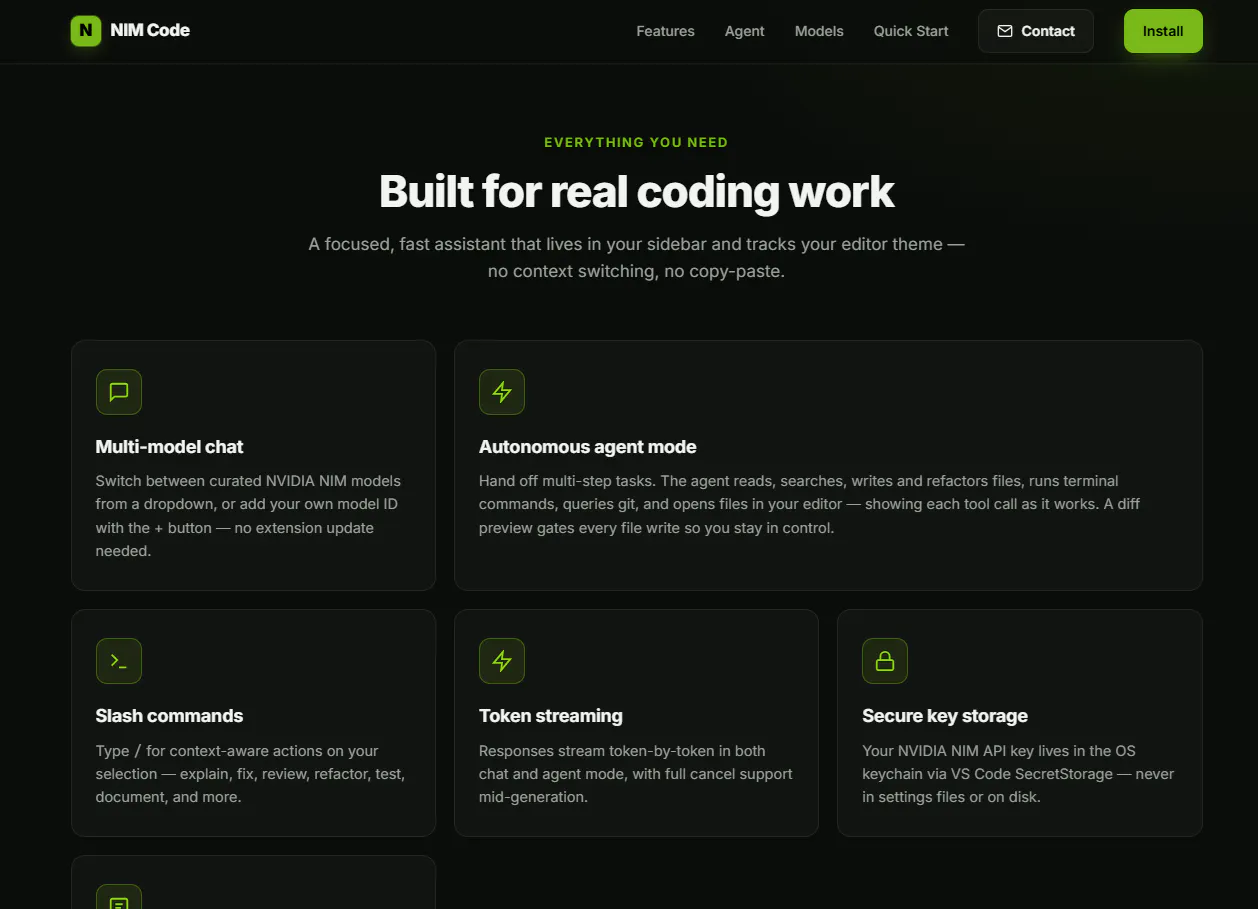Click the description 'Responses stream token-by-token'
Image resolution: width=1258 pixels, height=909 pixels.
point(636,774)
